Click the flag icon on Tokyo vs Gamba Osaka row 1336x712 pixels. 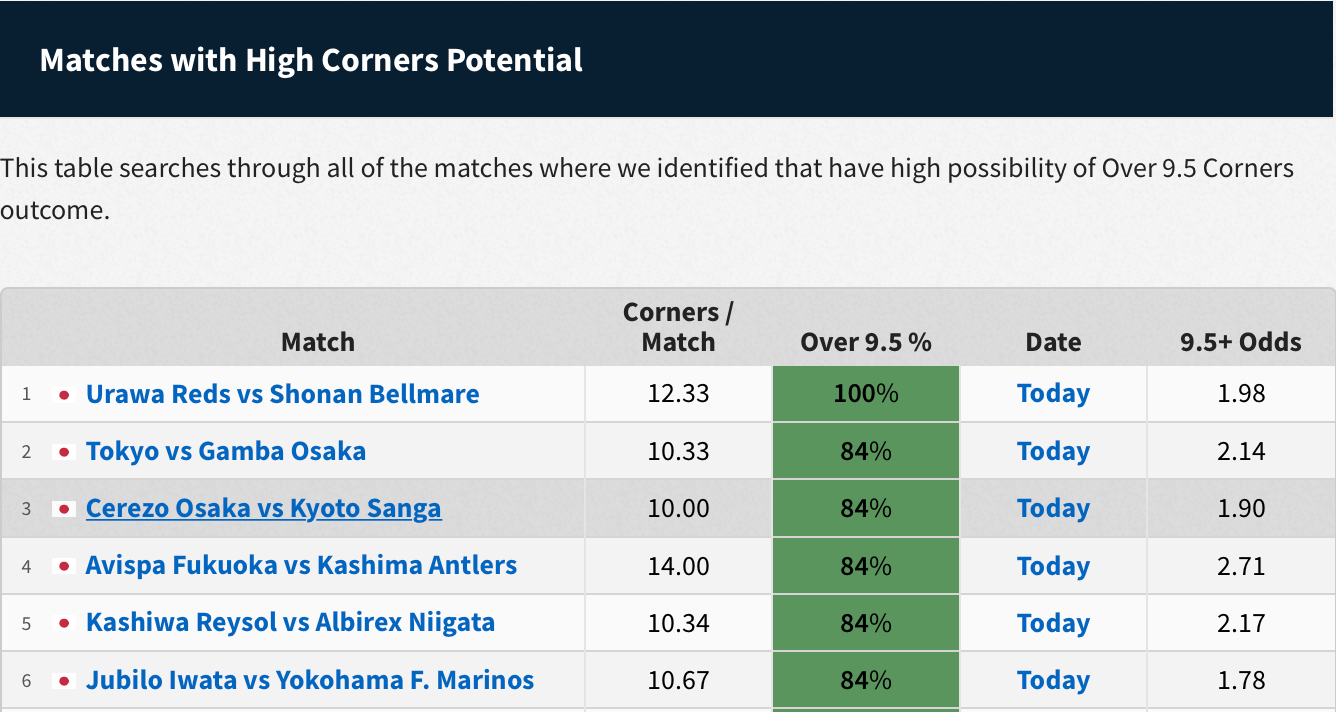click(64, 451)
